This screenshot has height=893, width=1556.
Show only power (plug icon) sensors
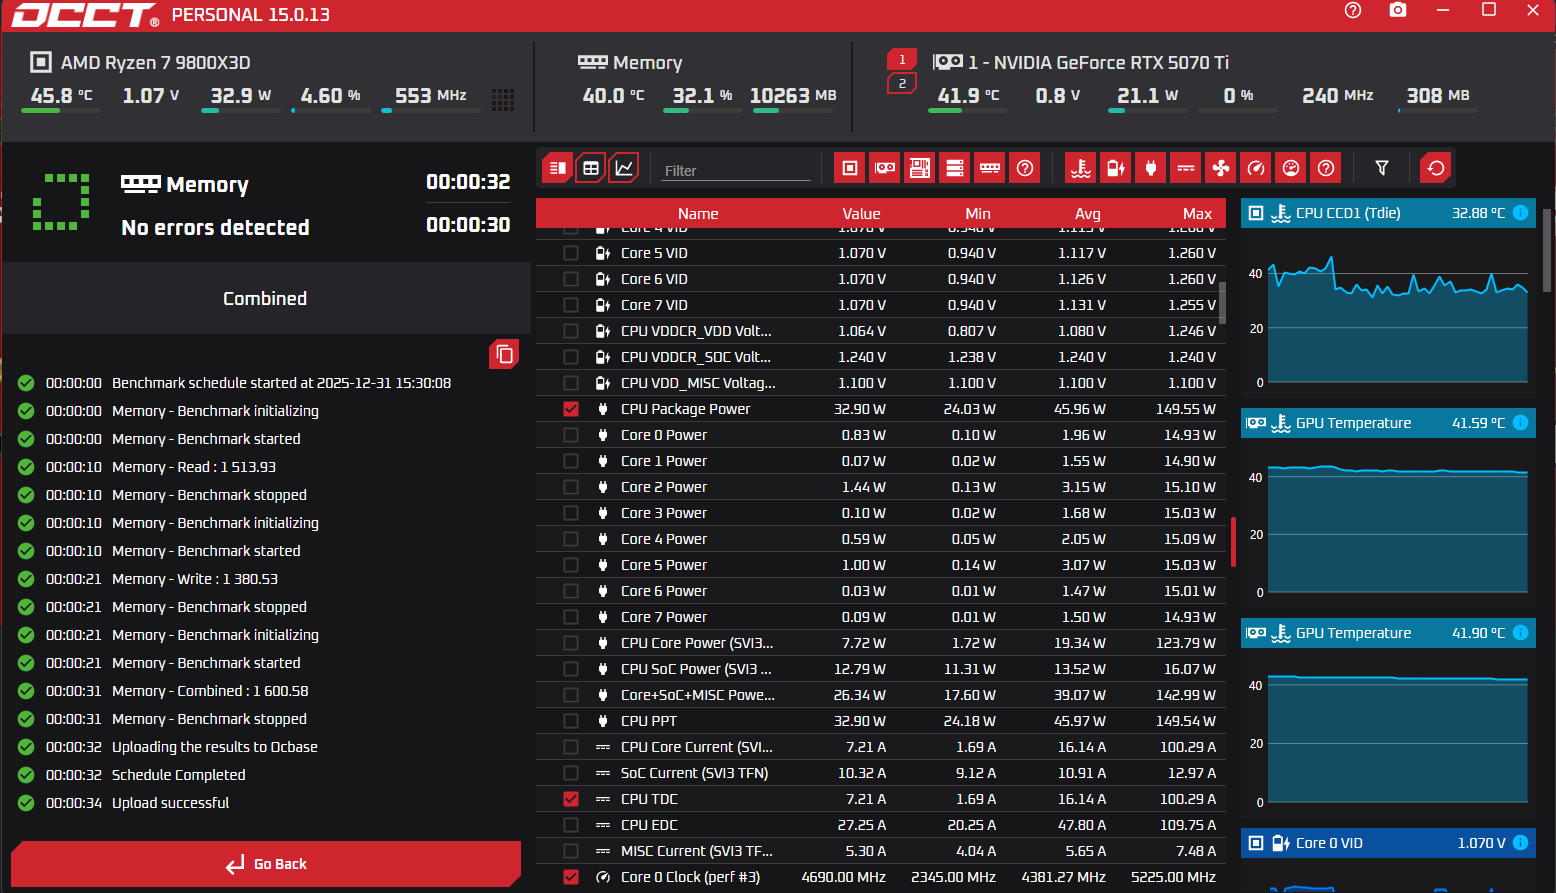tap(1151, 168)
